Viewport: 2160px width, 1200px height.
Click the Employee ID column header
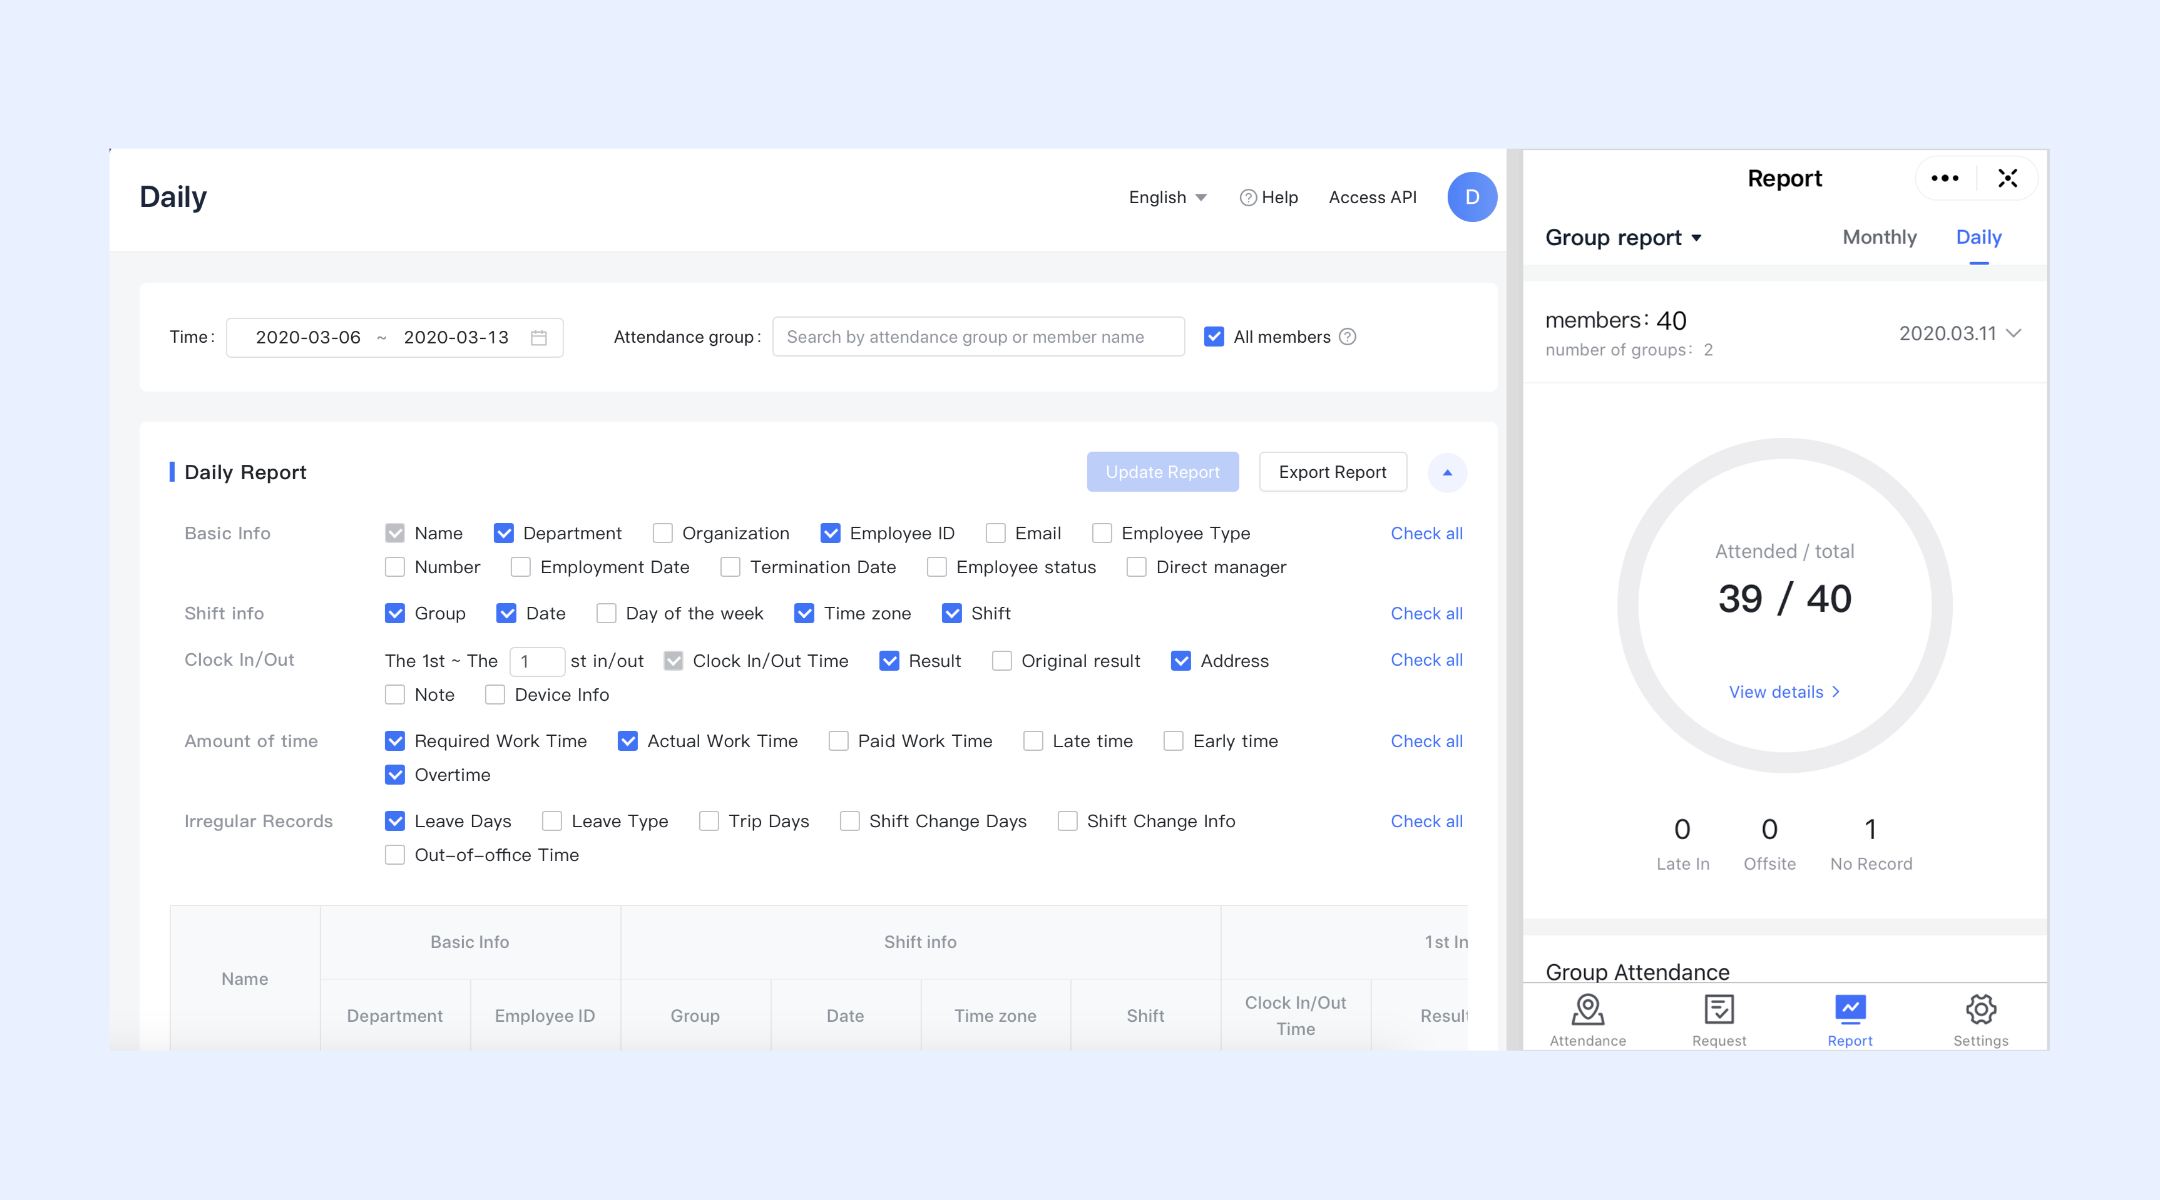point(545,1016)
